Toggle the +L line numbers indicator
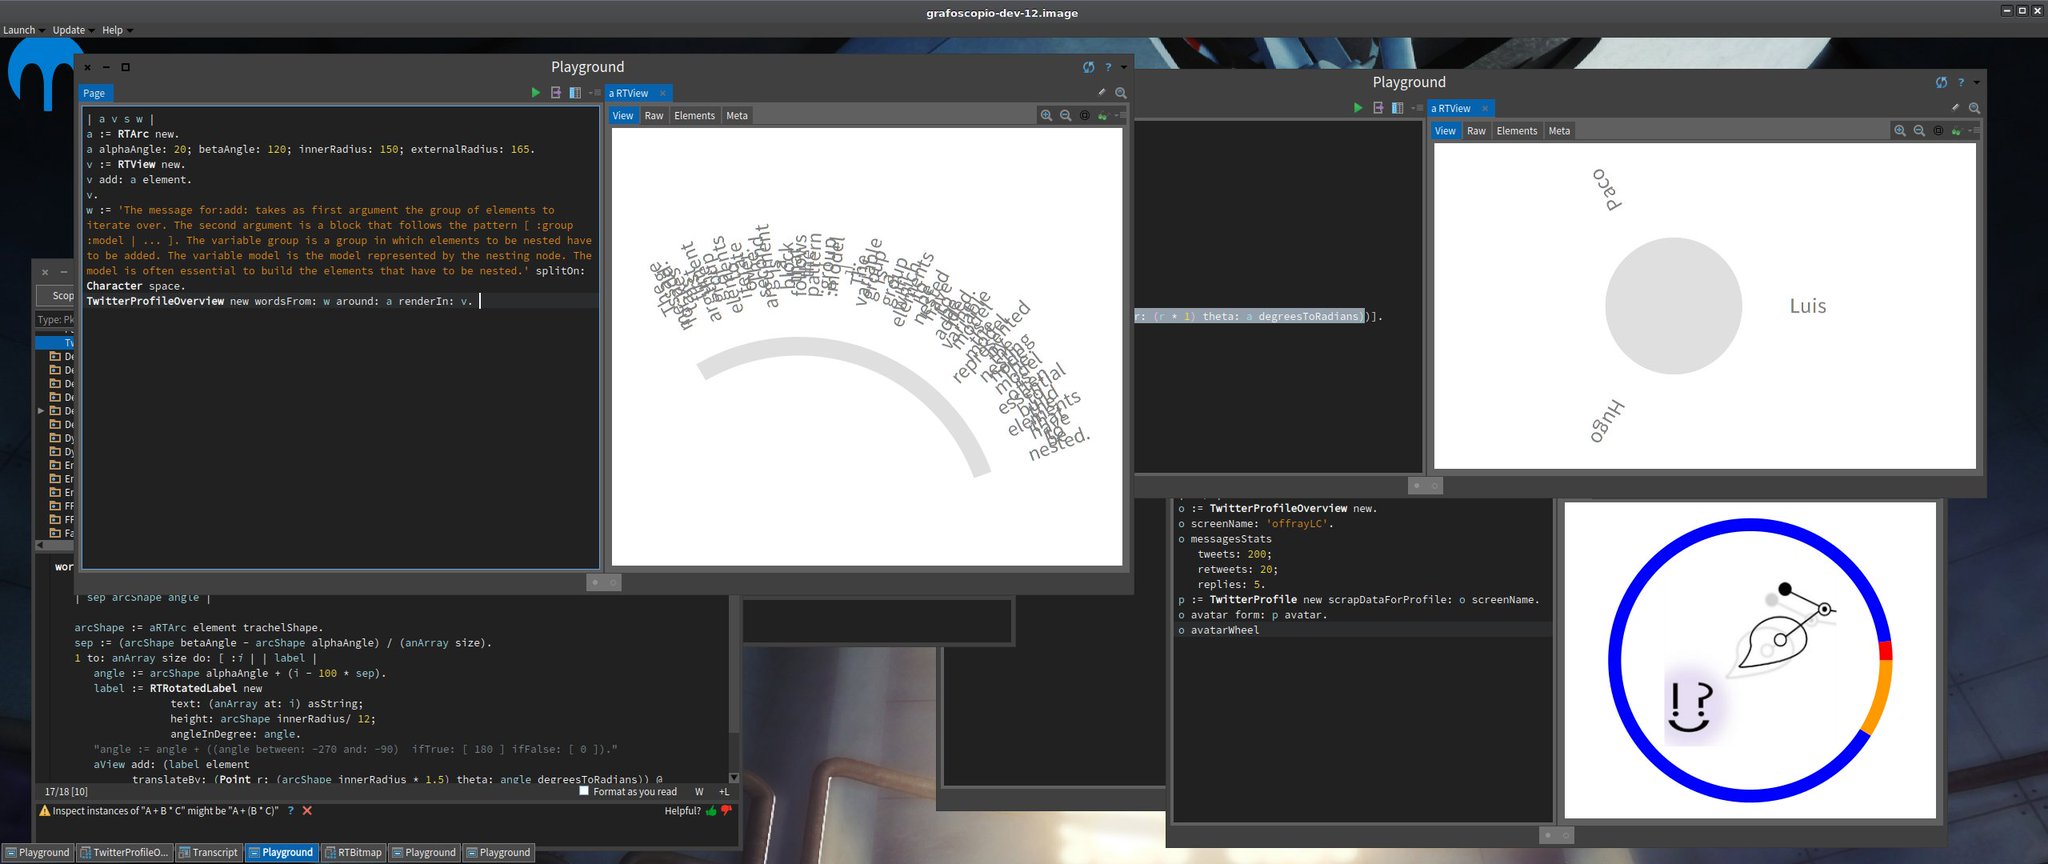This screenshot has height=864, width=2048. click(724, 792)
